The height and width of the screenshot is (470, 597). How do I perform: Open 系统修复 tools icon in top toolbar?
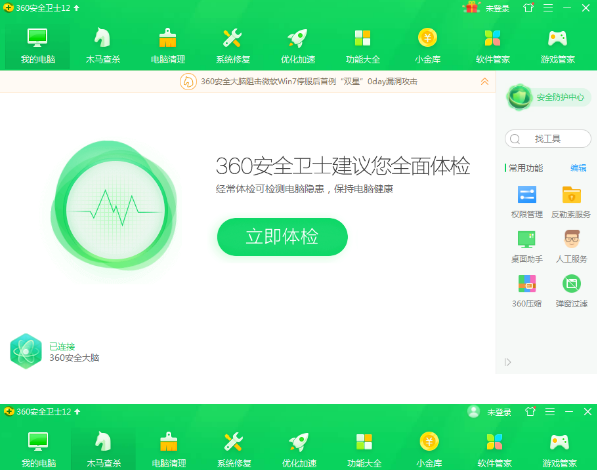(232, 38)
